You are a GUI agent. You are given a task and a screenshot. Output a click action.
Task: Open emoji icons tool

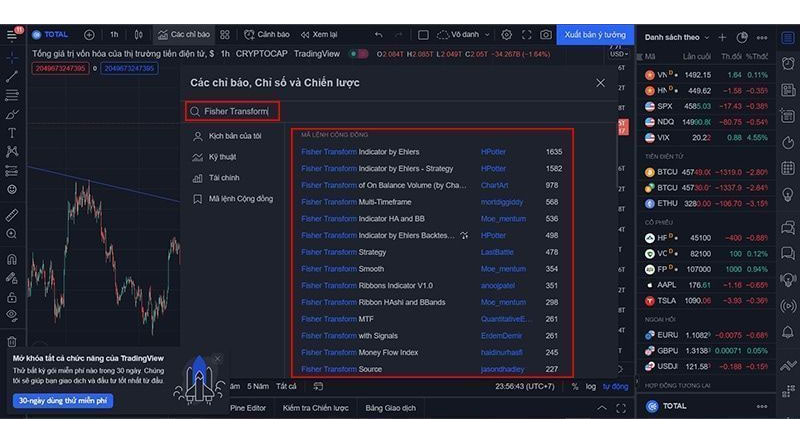pos(12,189)
